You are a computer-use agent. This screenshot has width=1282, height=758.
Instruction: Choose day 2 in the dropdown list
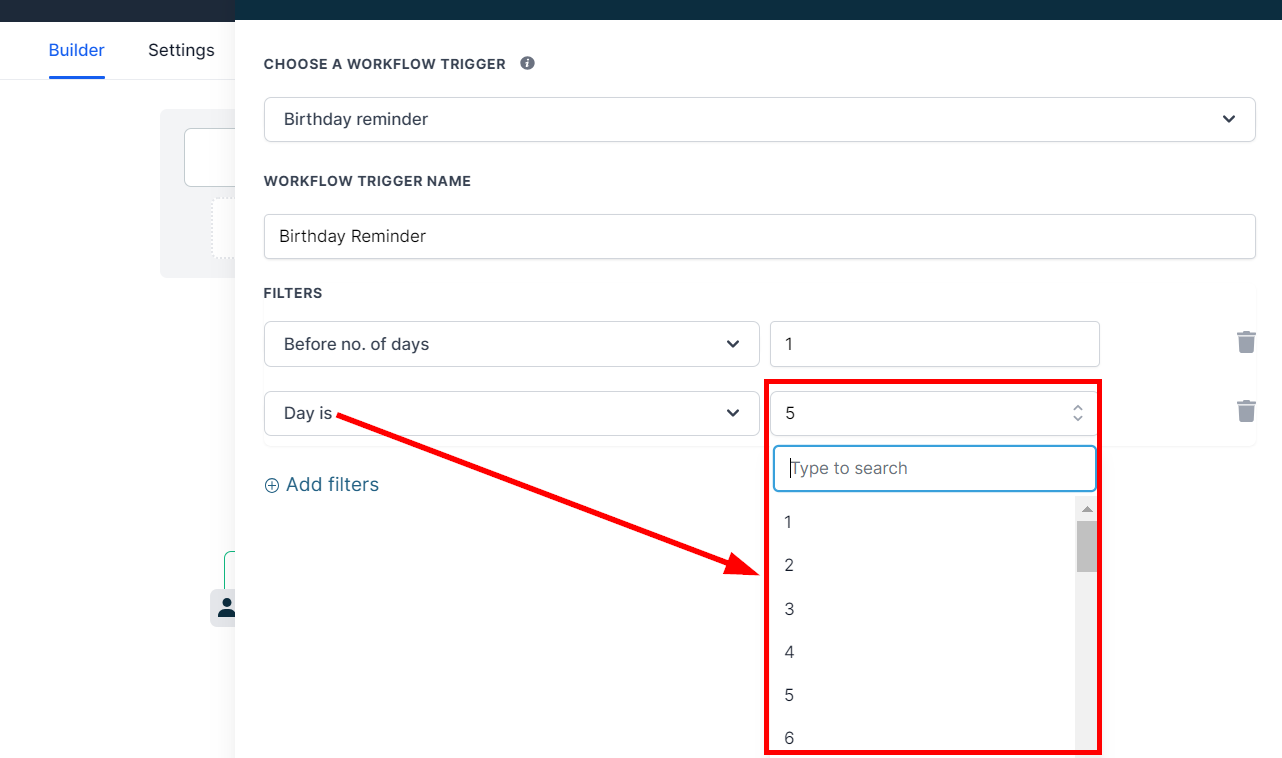789,566
